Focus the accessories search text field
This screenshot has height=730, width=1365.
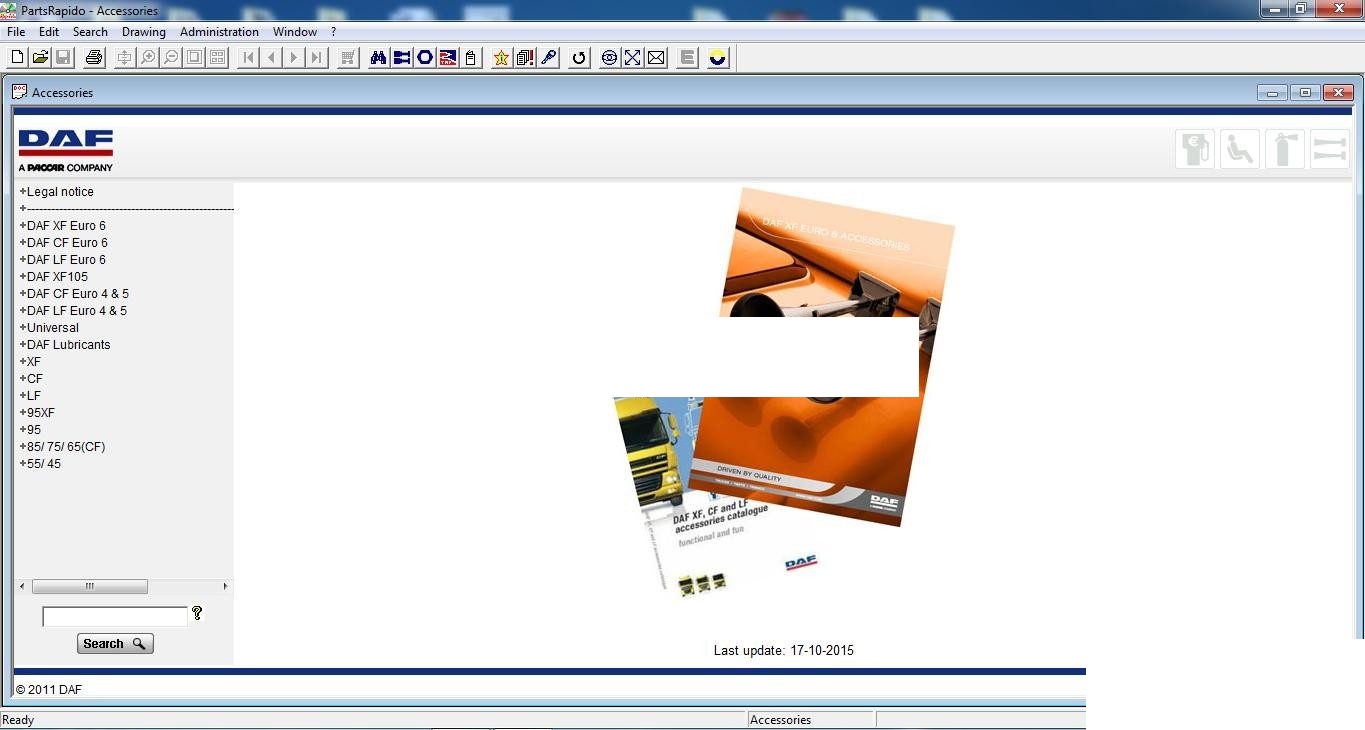115,616
